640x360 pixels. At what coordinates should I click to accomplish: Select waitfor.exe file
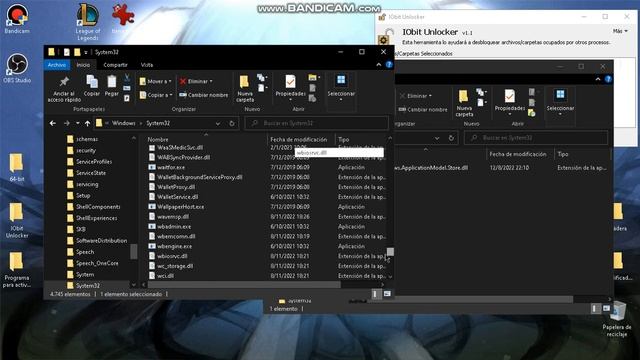(x=171, y=167)
